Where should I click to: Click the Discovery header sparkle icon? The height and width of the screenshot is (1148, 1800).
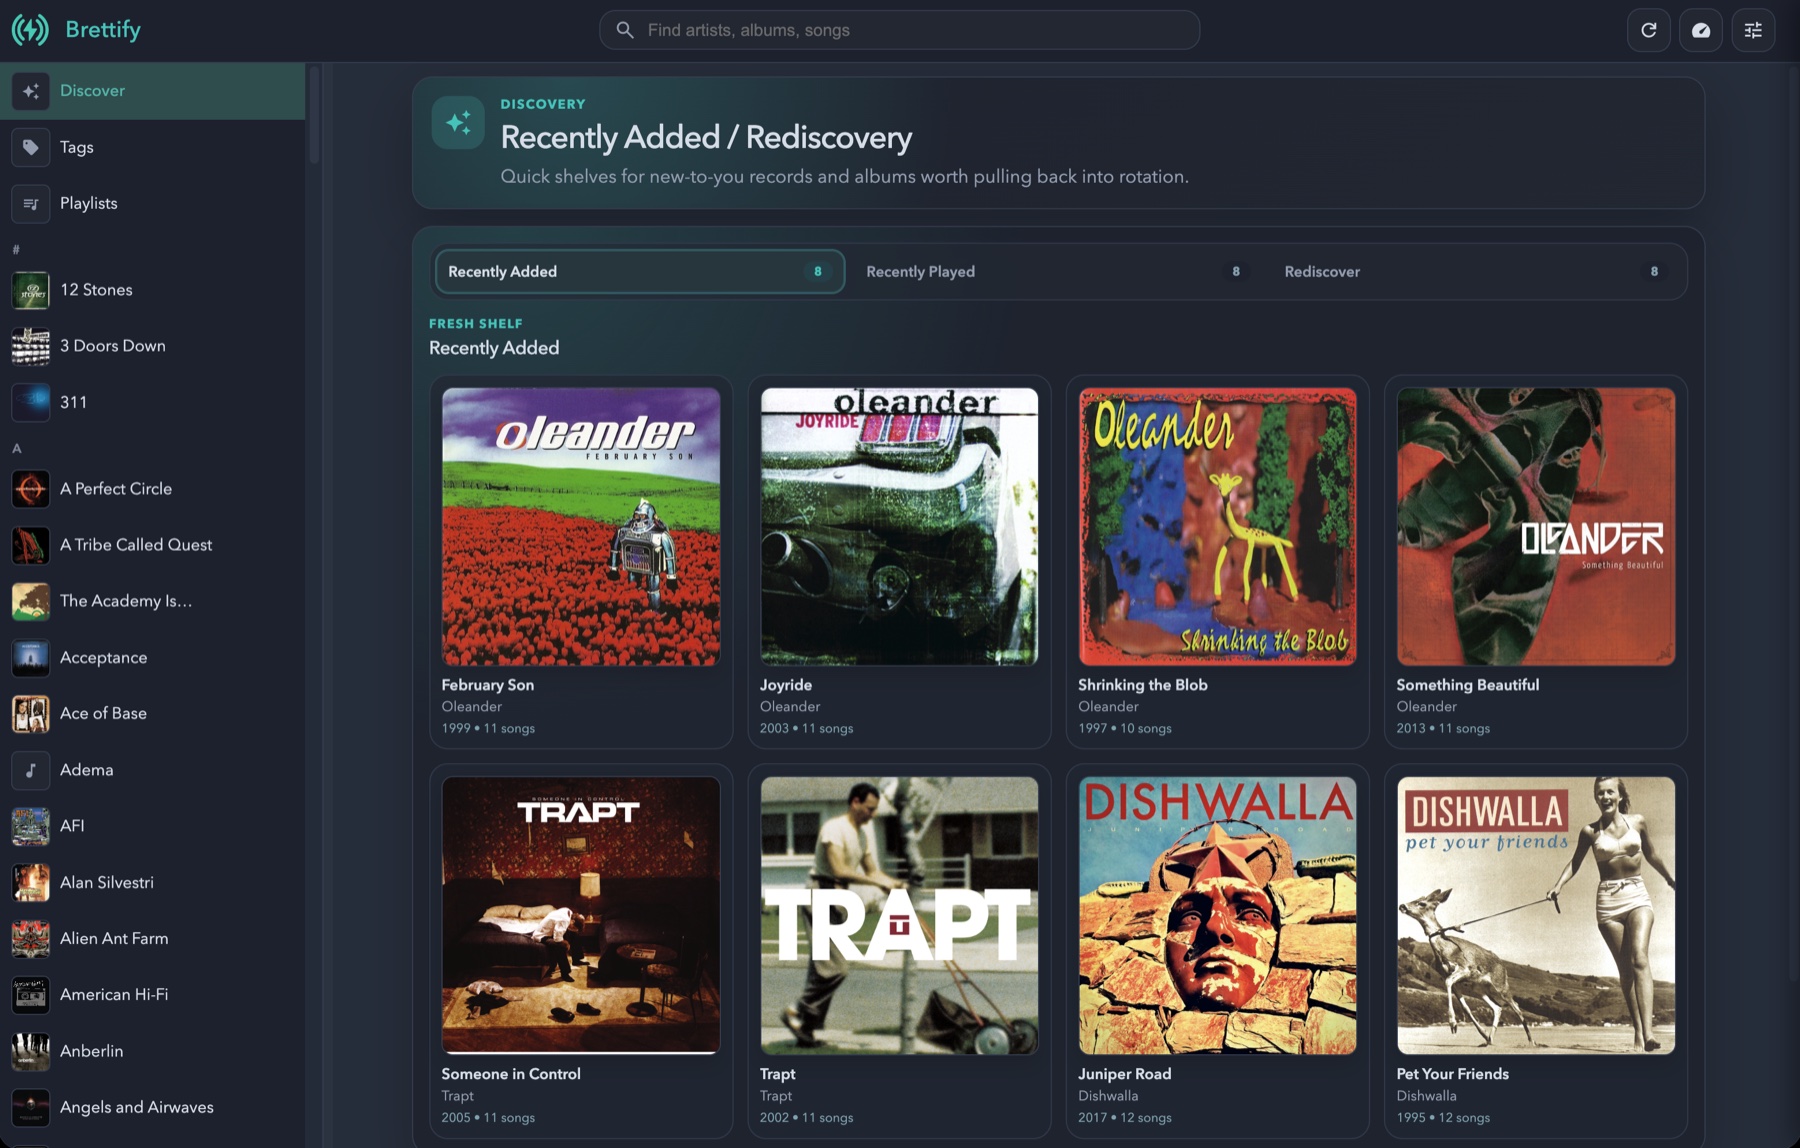pos(458,122)
